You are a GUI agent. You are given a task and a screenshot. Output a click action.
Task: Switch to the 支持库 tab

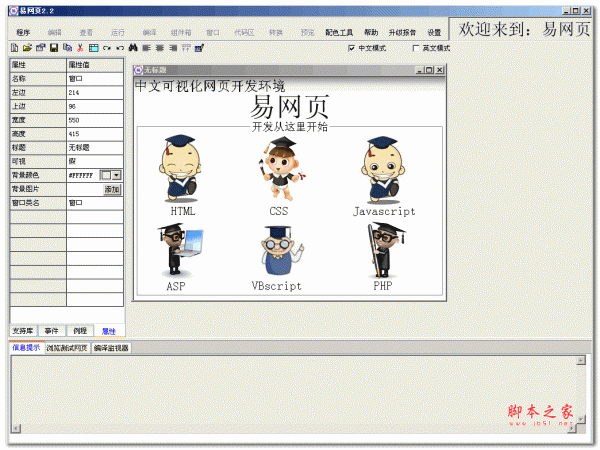[21, 330]
